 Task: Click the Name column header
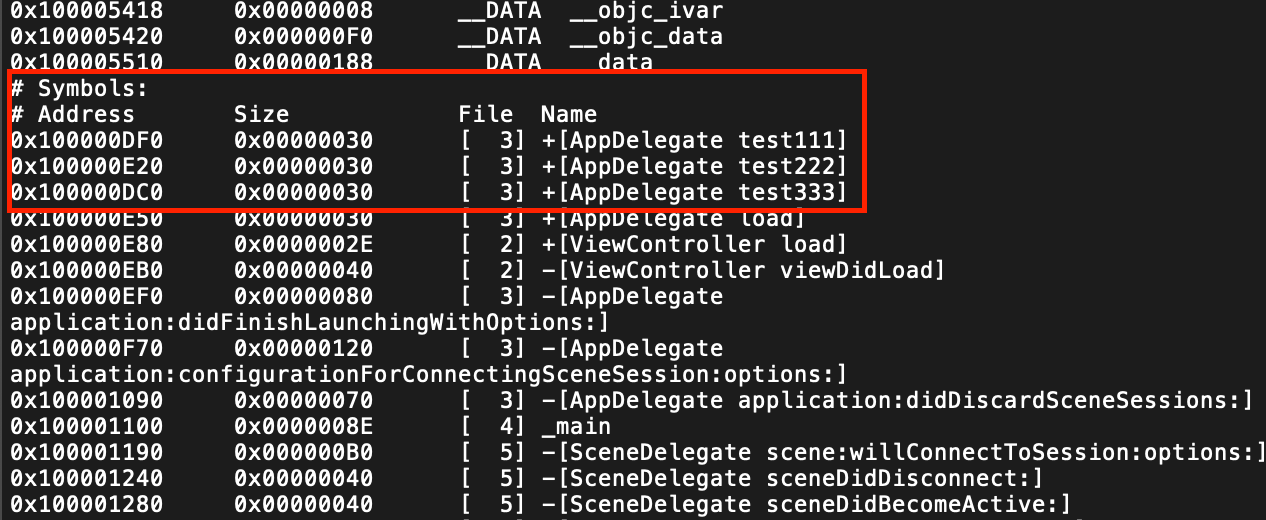(569, 114)
